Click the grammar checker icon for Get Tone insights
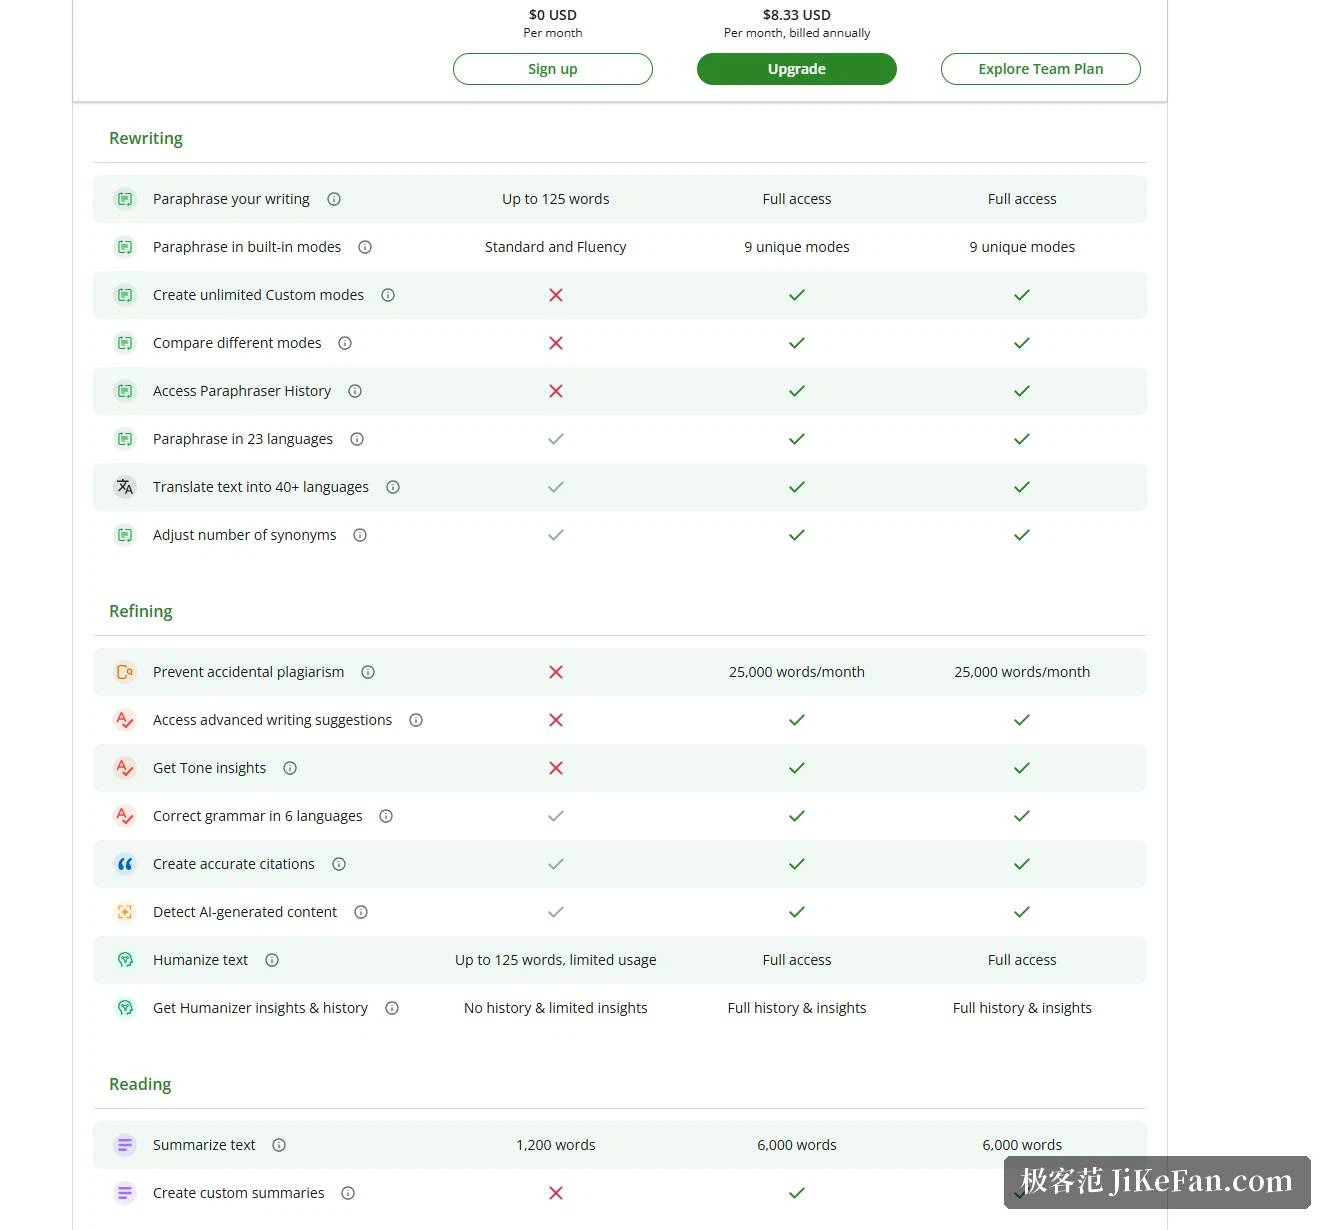Screen dimensions: 1332x1230 point(125,768)
